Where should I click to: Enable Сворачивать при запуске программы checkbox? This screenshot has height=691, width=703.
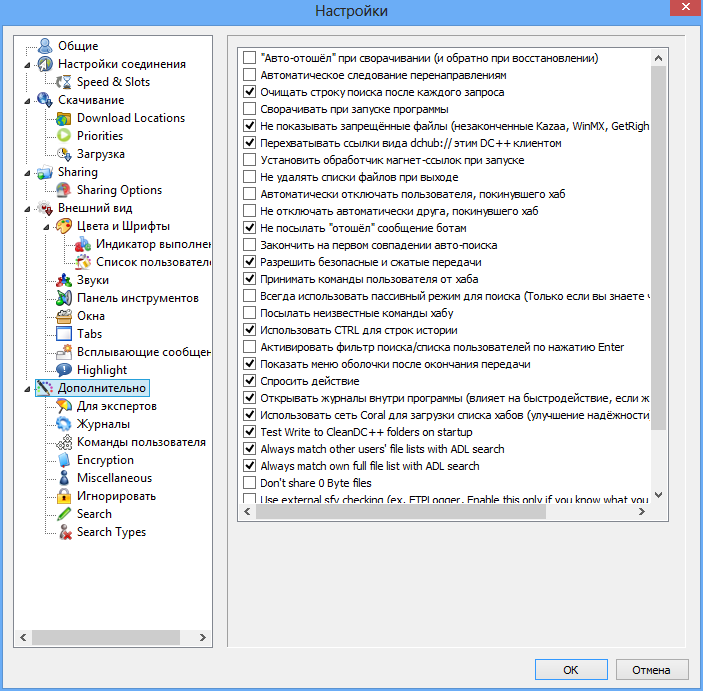click(249, 109)
